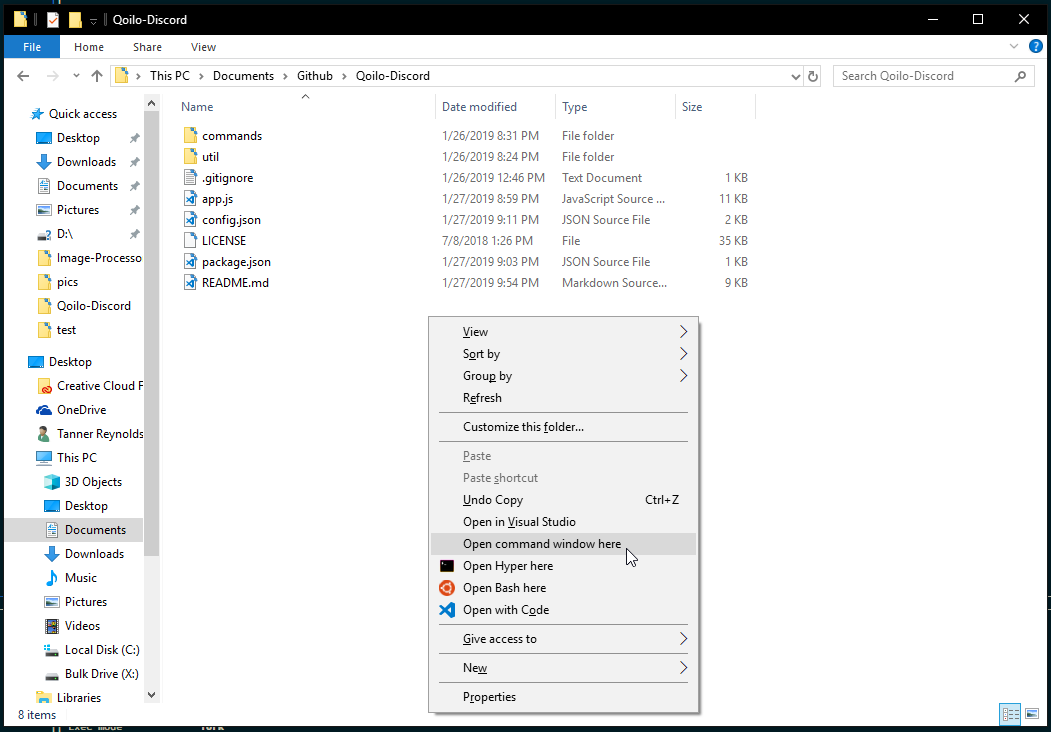Viewport: 1051px width, 732px height.
Task: Click the Videos film icon in sidebar
Action: tap(52, 626)
